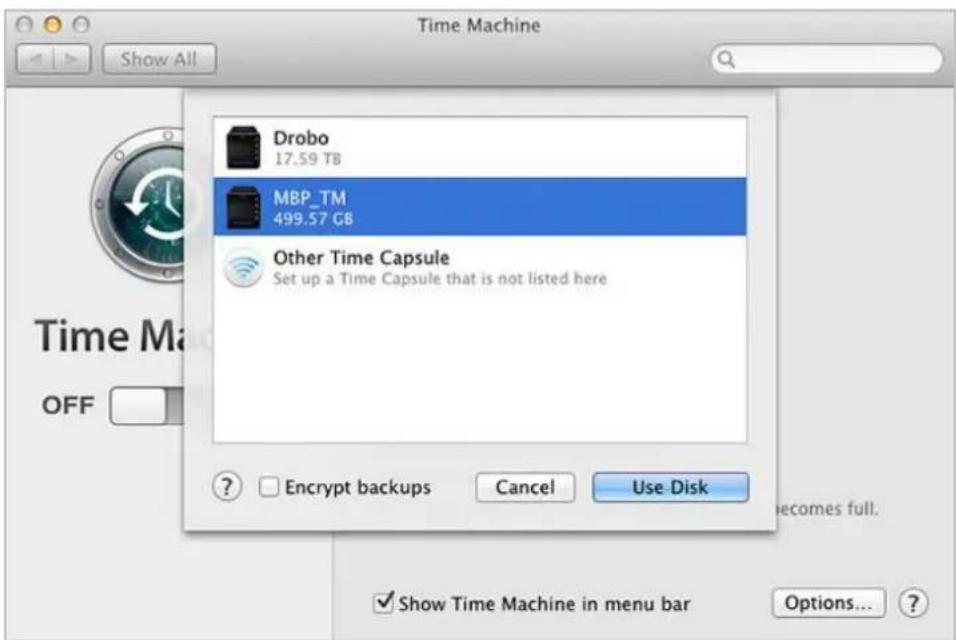Click the Time Machine window title

pyautogui.click(x=479, y=25)
